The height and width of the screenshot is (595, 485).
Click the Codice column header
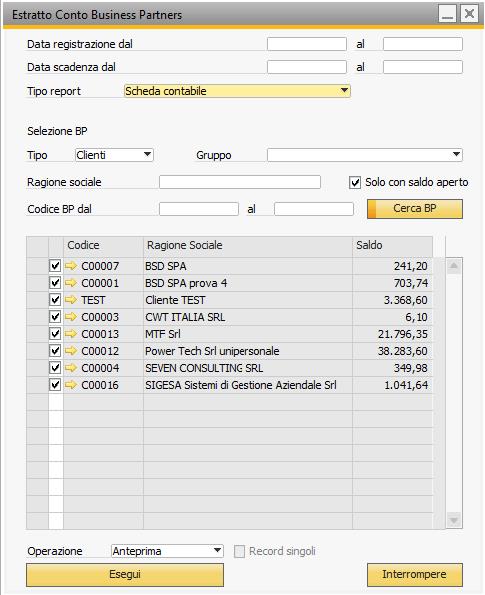(103, 246)
